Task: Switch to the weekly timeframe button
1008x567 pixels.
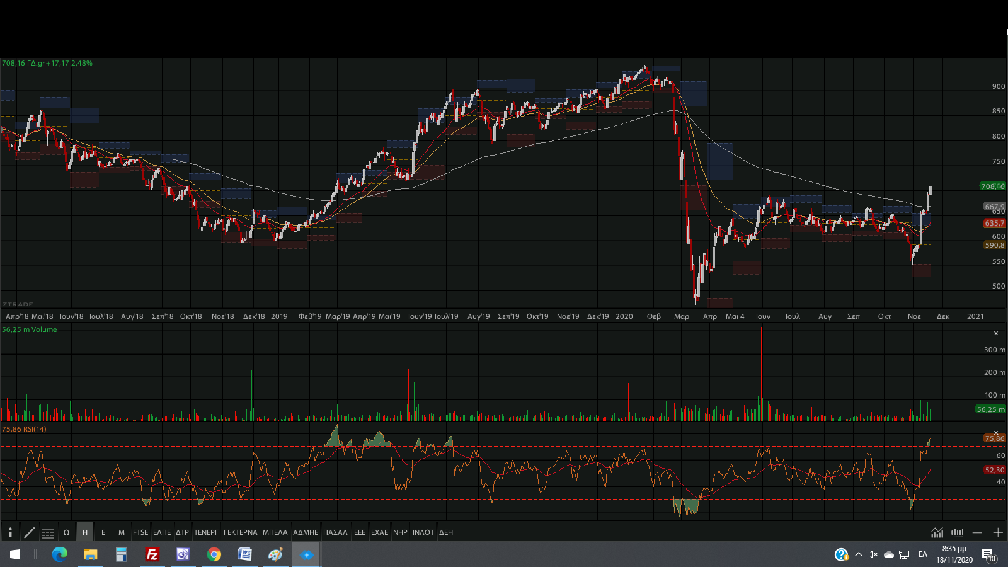Action: (x=103, y=532)
